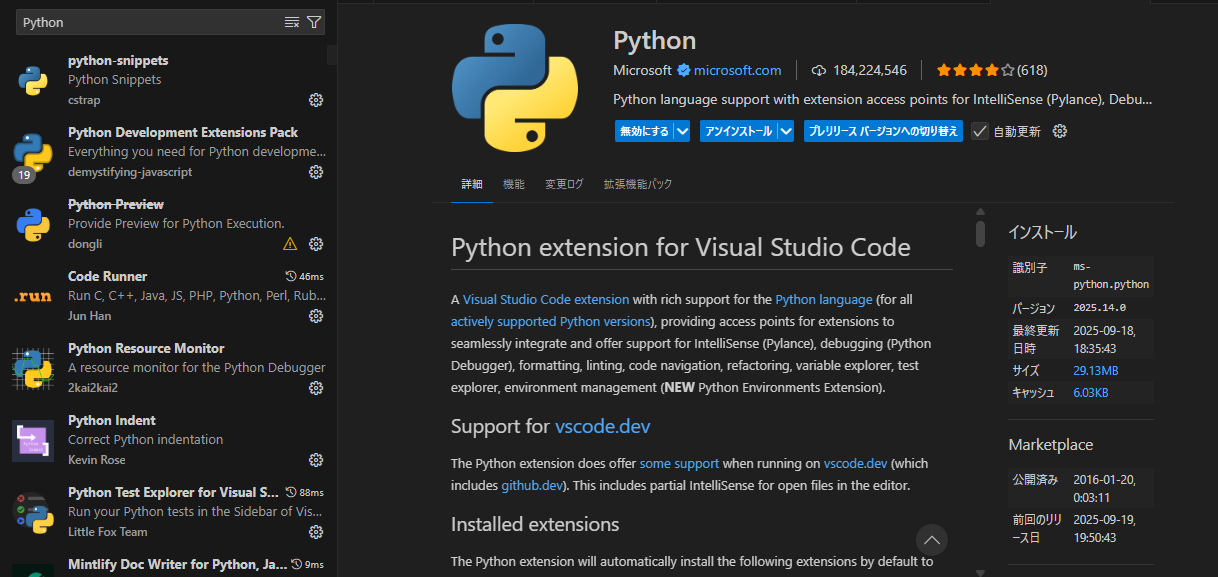Click the scroll-to-top arrow button
The height and width of the screenshot is (577, 1218).
pos(932,540)
